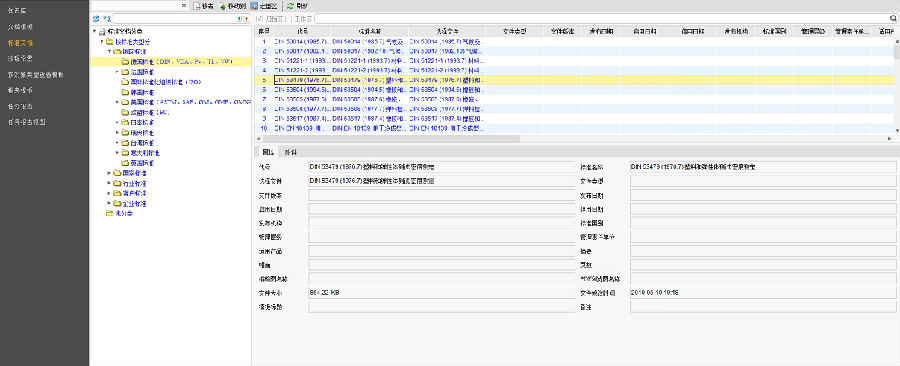The width and height of the screenshot is (900, 366).
Task: Click the green refresh icon in the top toolbar
Action: [x=290, y=6]
